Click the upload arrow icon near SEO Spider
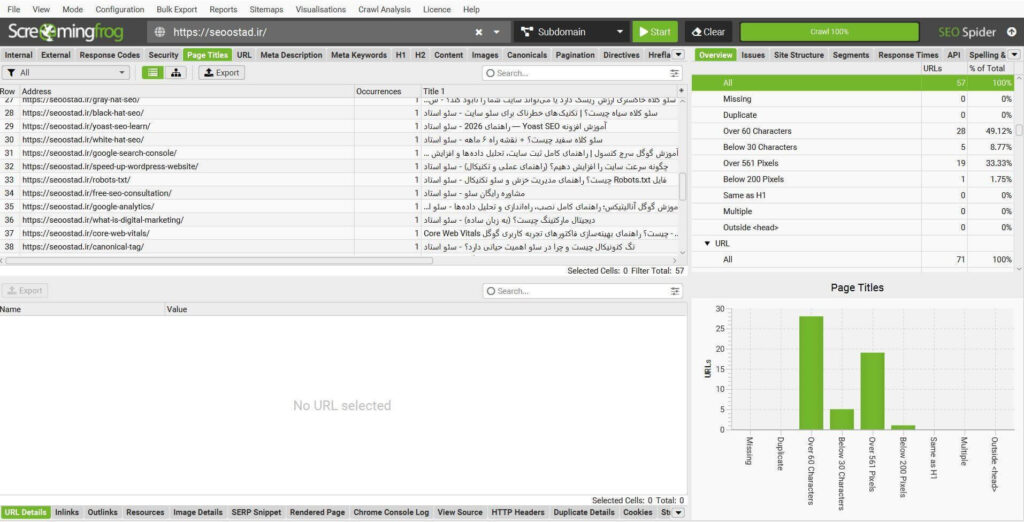This screenshot has width=1024, height=522. click(1012, 32)
